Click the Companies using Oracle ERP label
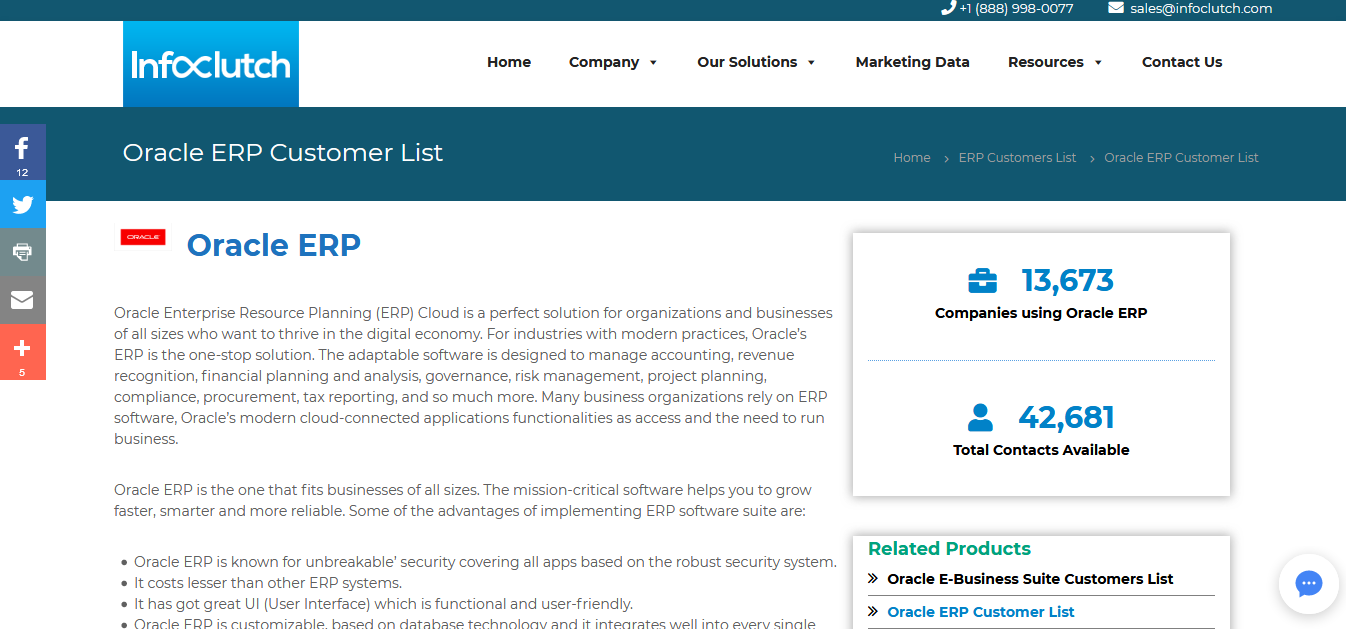Image resolution: width=1346 pixels, height=629 pixels. [x=1041, y=313]
